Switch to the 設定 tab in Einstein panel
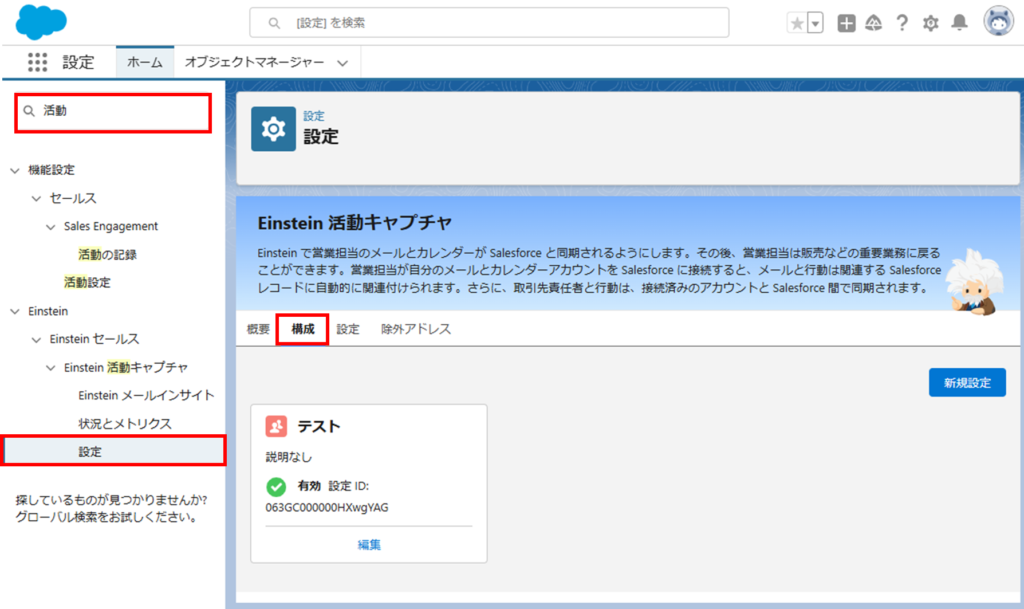This screenshot has width=1024, height=609. (347, 329)
